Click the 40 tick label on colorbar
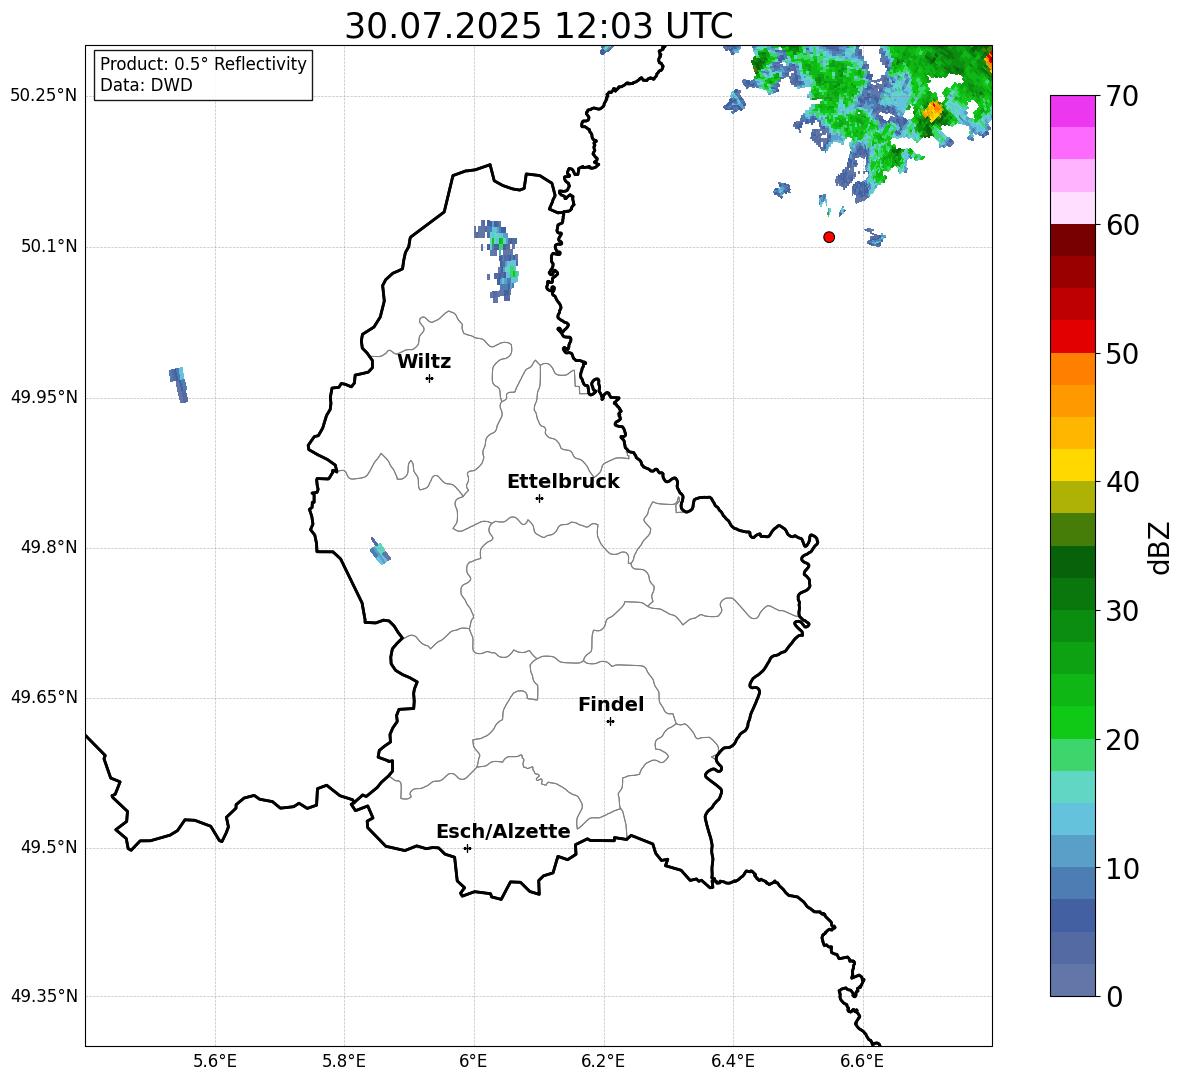 1121,482
